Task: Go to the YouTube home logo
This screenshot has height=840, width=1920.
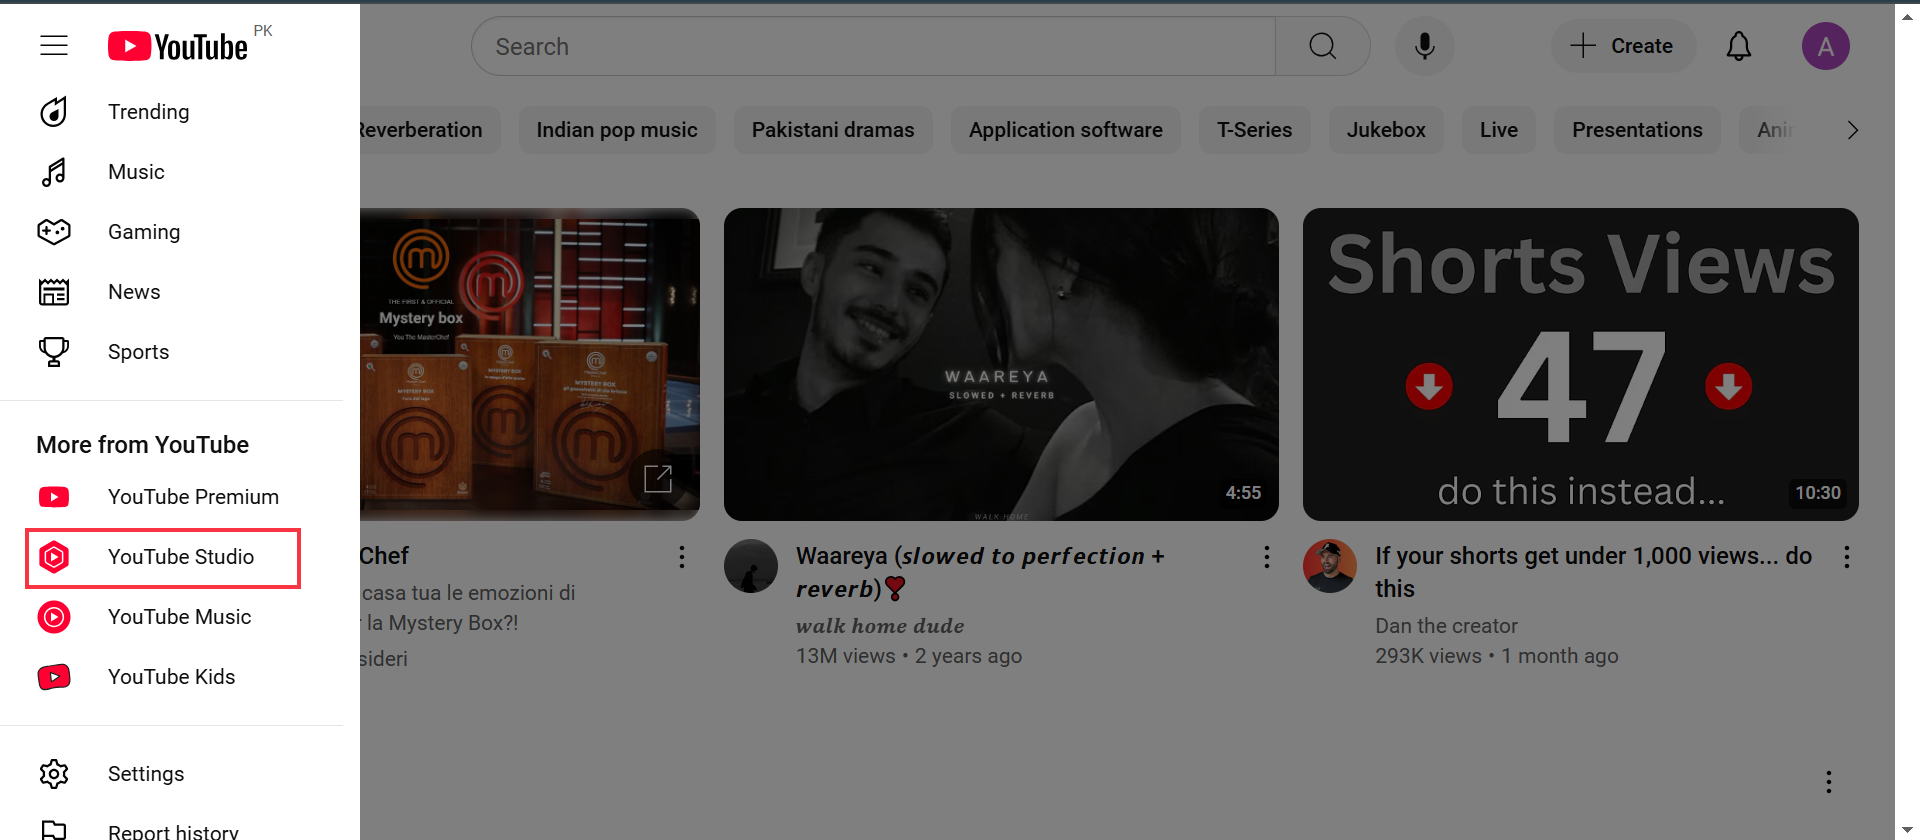Action: [178, 46]
